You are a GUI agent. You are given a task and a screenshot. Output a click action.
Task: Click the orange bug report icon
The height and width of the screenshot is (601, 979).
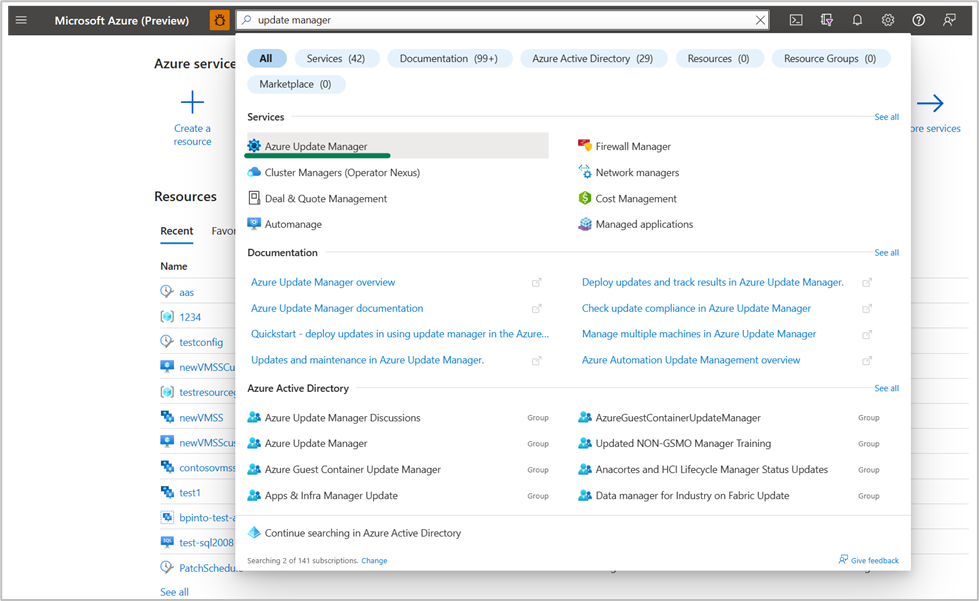coord(220,20)
